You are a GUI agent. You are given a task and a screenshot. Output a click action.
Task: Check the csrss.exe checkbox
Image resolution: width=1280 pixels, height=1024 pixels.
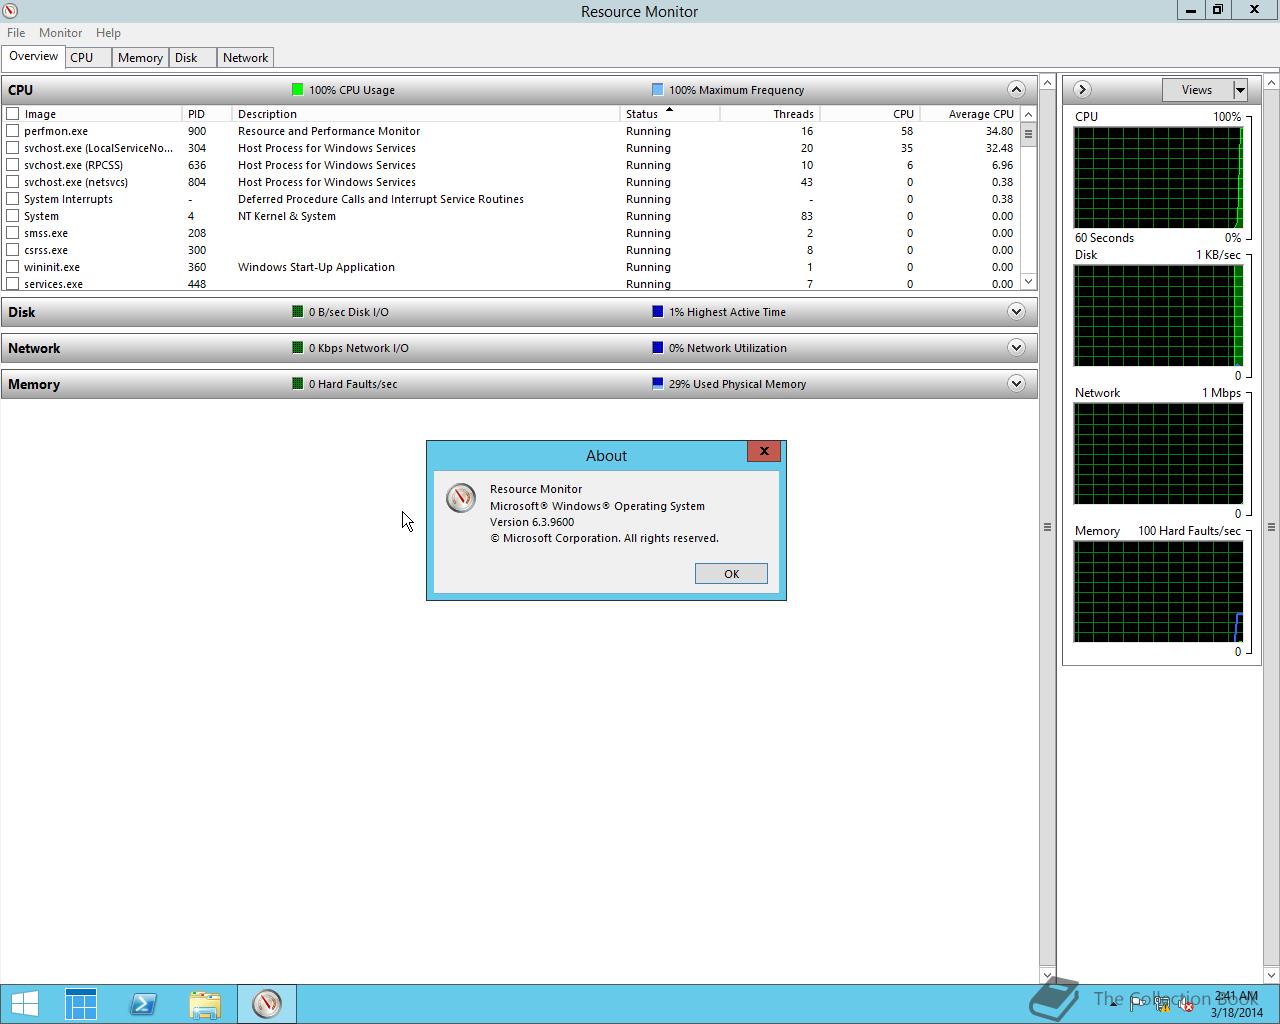point(13,250)
